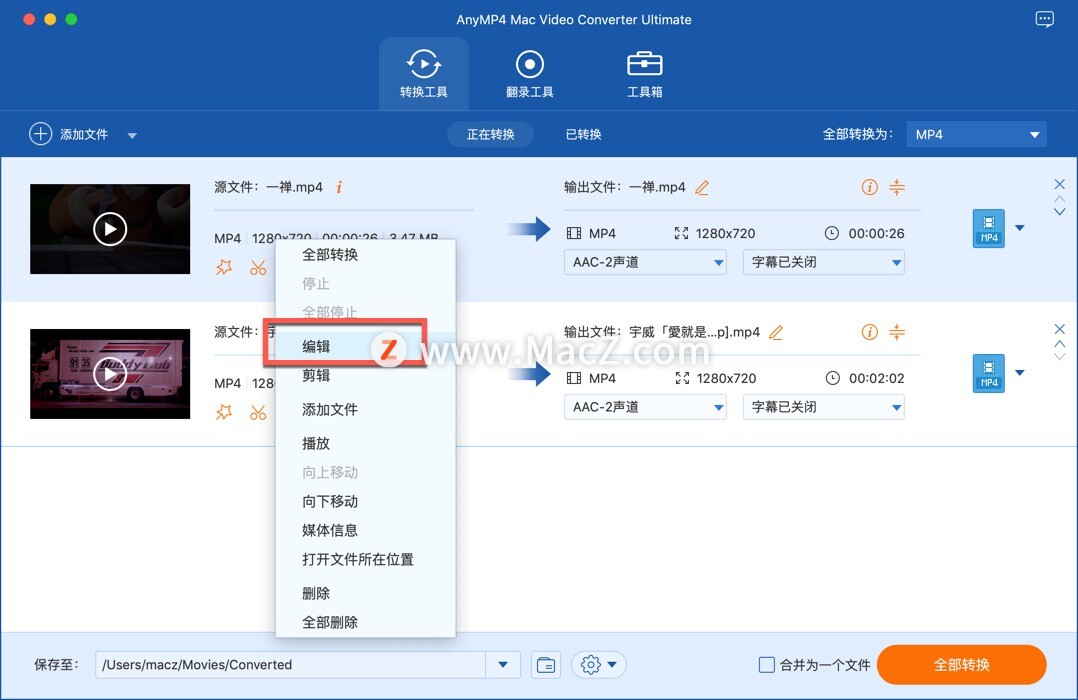
Task: Open media info icon for 宇威 output
Action: [869, 332]
